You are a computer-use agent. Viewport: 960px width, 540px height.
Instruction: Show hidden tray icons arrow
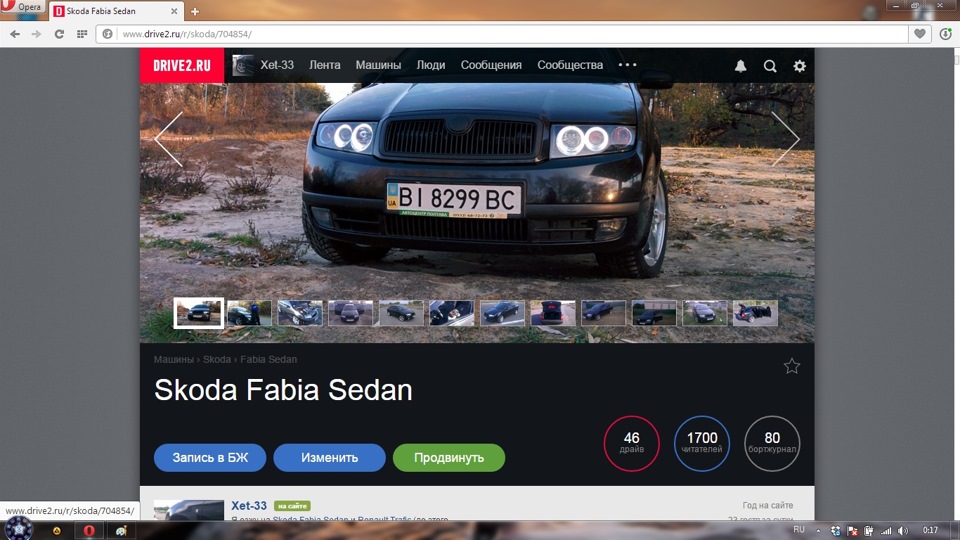[x=819, y=531]
